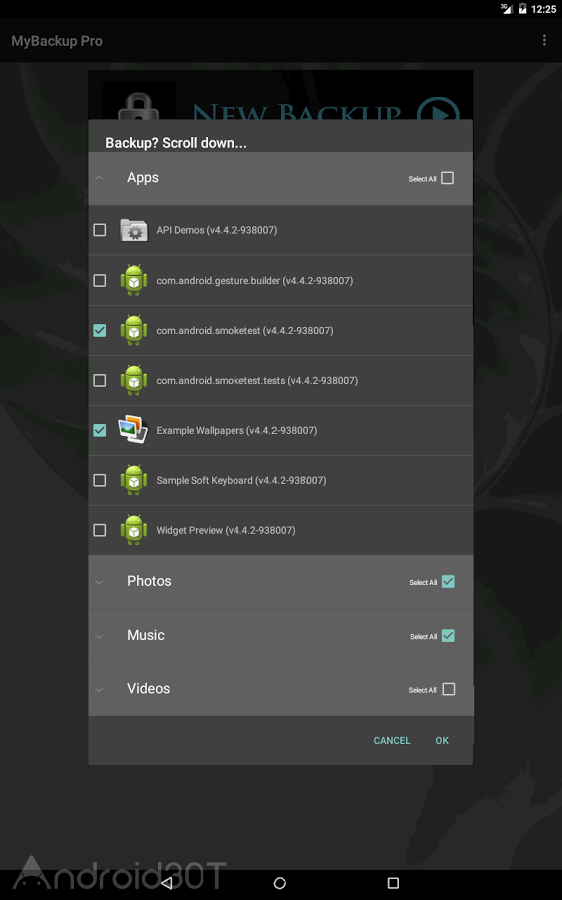The image size is (562, 900).
Task: Tap the recent apps square button
Action: pos(393,883)
